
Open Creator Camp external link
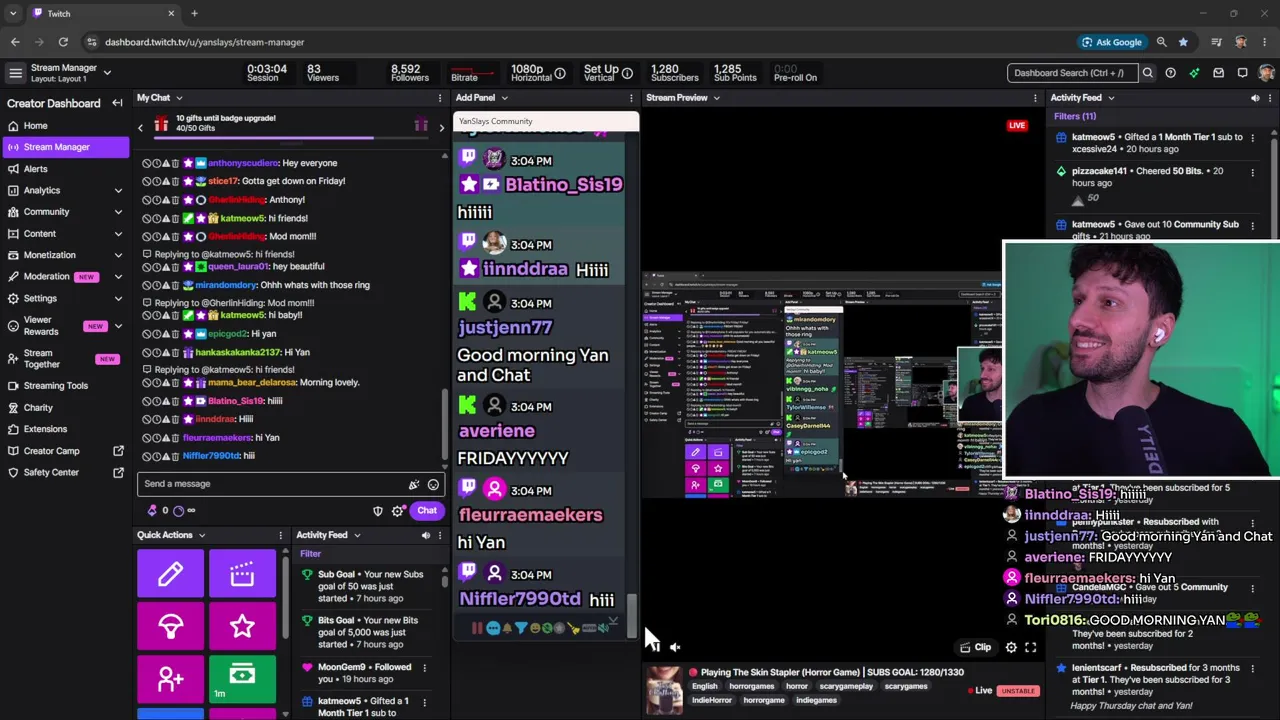(65, 451)
